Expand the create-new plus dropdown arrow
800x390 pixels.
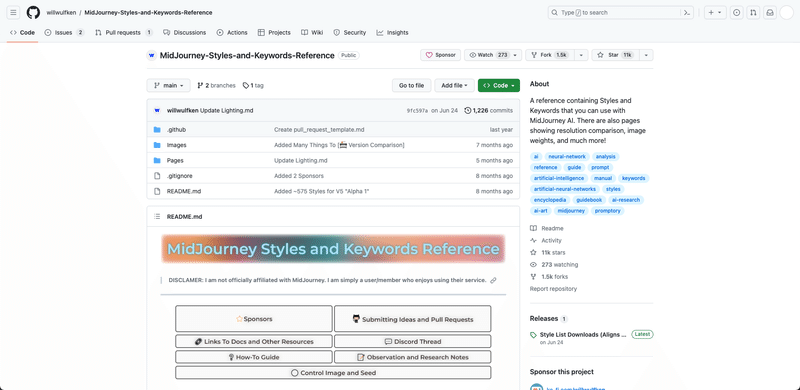coord(719,13)
